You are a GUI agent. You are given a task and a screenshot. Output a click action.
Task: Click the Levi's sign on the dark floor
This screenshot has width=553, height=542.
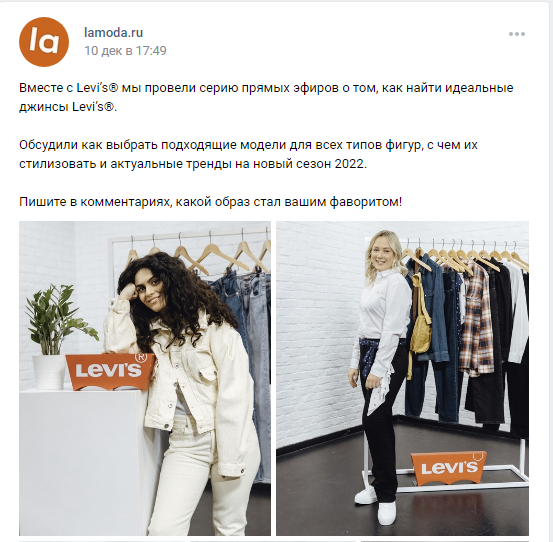point(449,468)
